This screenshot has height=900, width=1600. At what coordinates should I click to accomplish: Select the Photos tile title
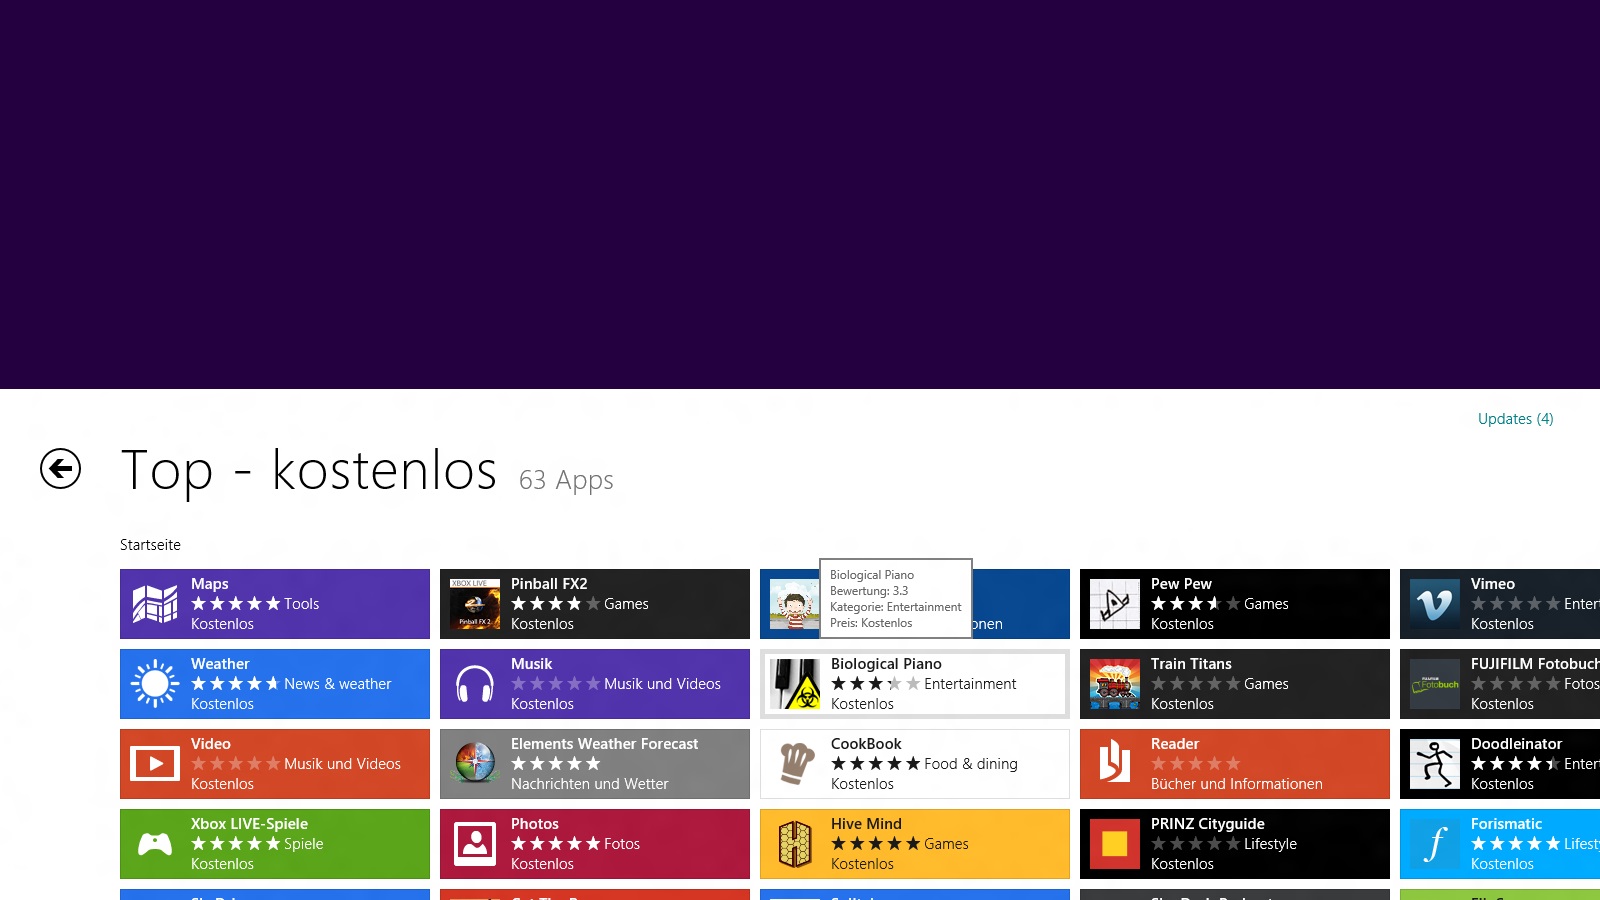(x=535, y=824)
